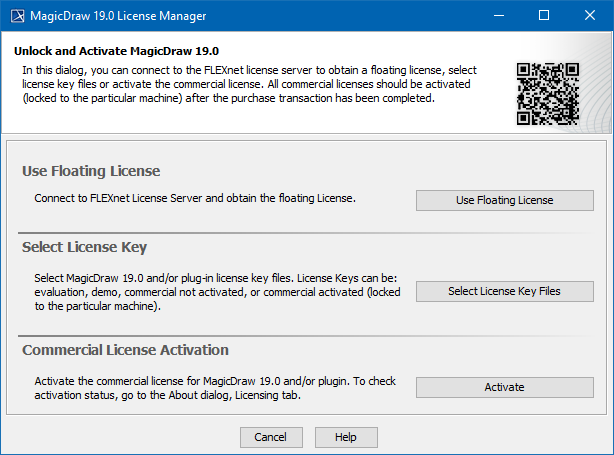Viewport: 614px width, 455px height.
Task: Close the License Manager window
Action: (590, 15)
